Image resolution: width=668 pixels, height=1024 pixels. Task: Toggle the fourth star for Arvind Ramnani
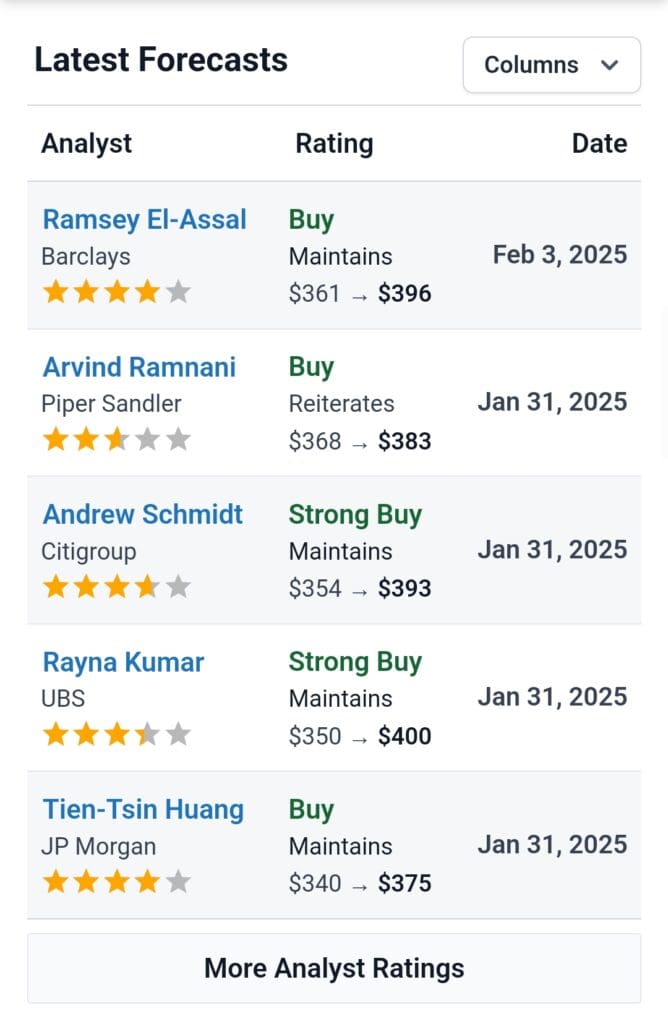[146, 439]
